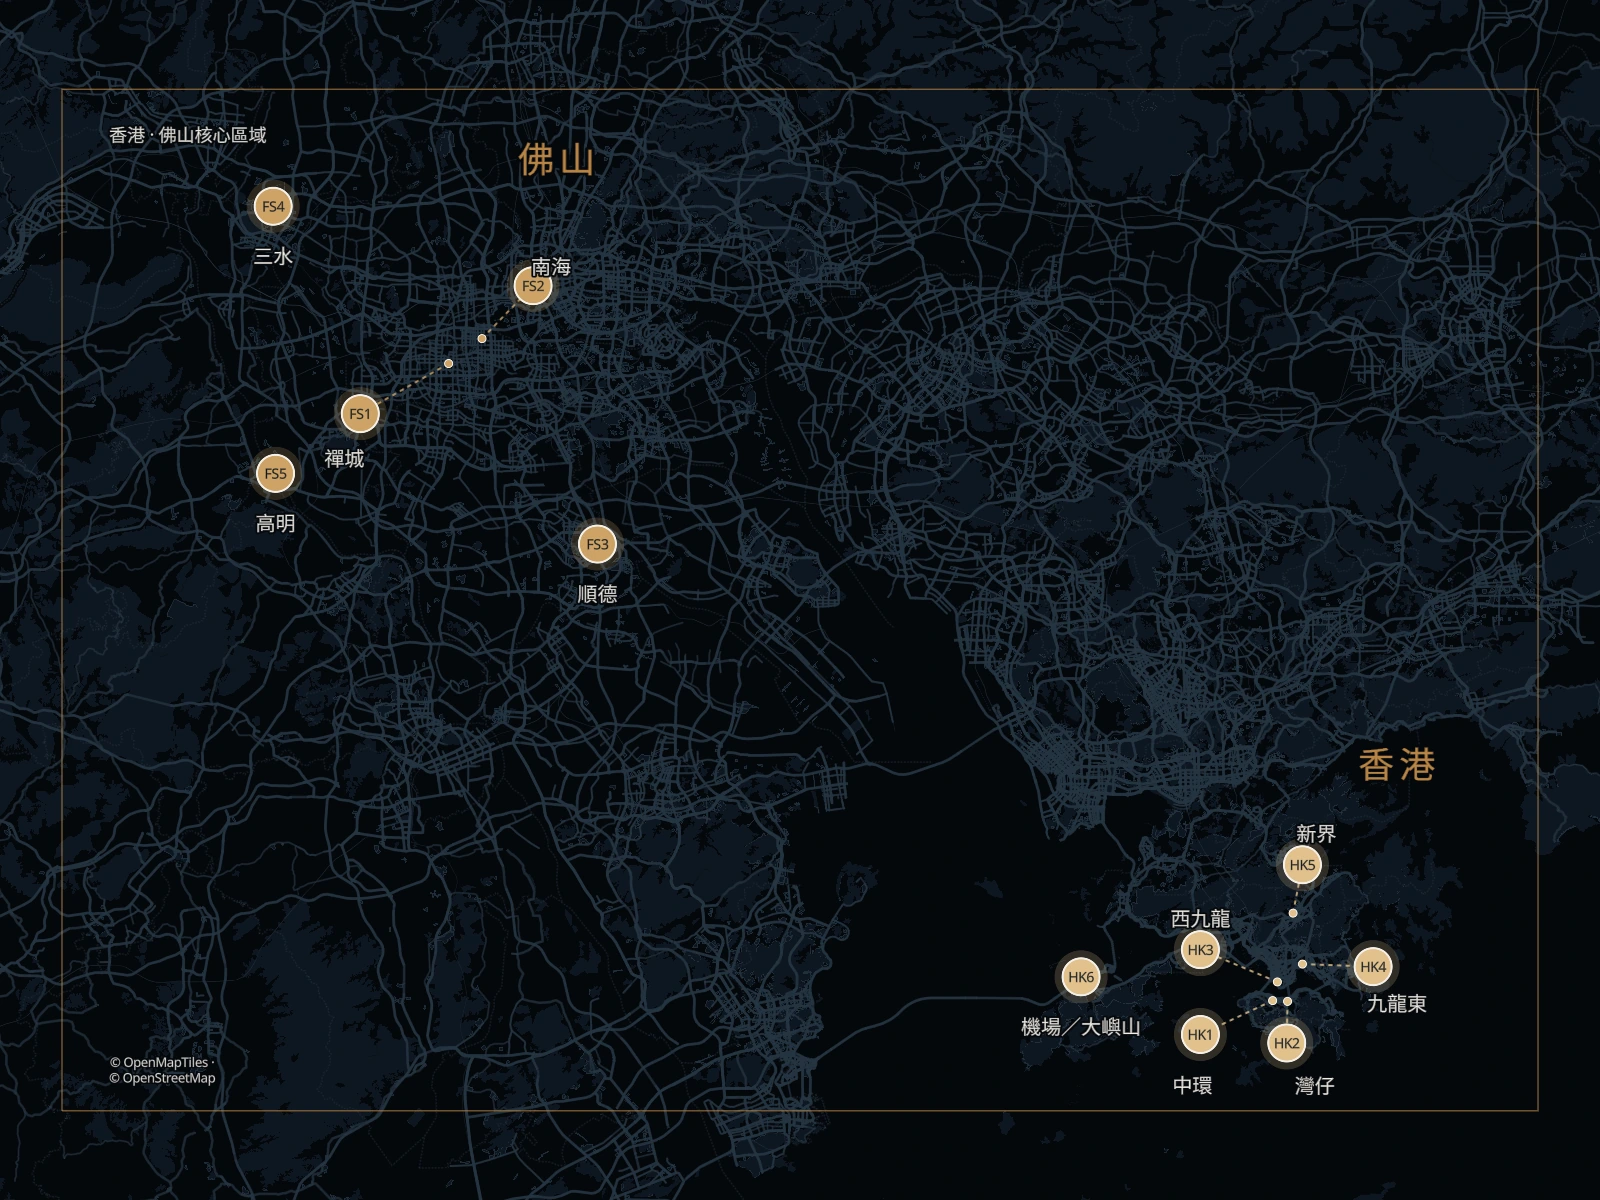Open the OpenStreetMap attribution link

click(x=162, y=1078)
